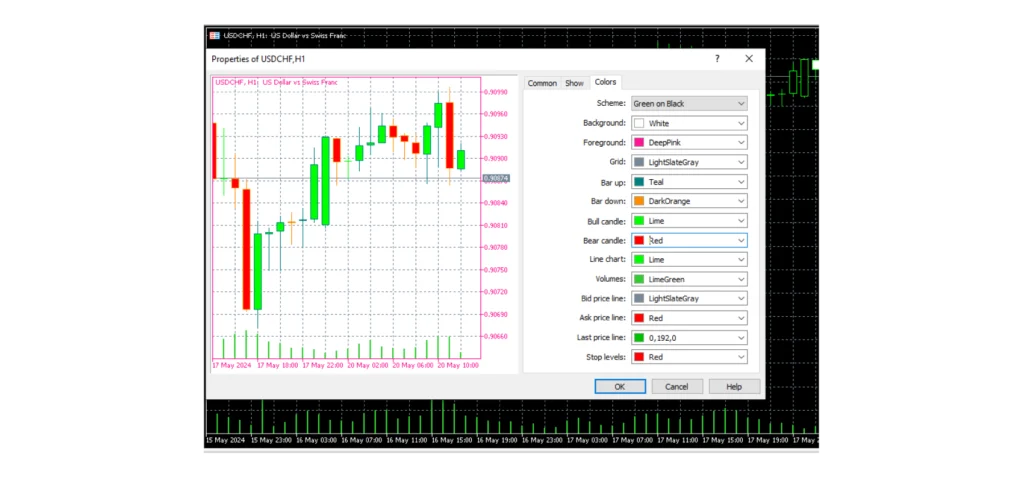Click the Teal swatch beside Bar up

point(639,182)
